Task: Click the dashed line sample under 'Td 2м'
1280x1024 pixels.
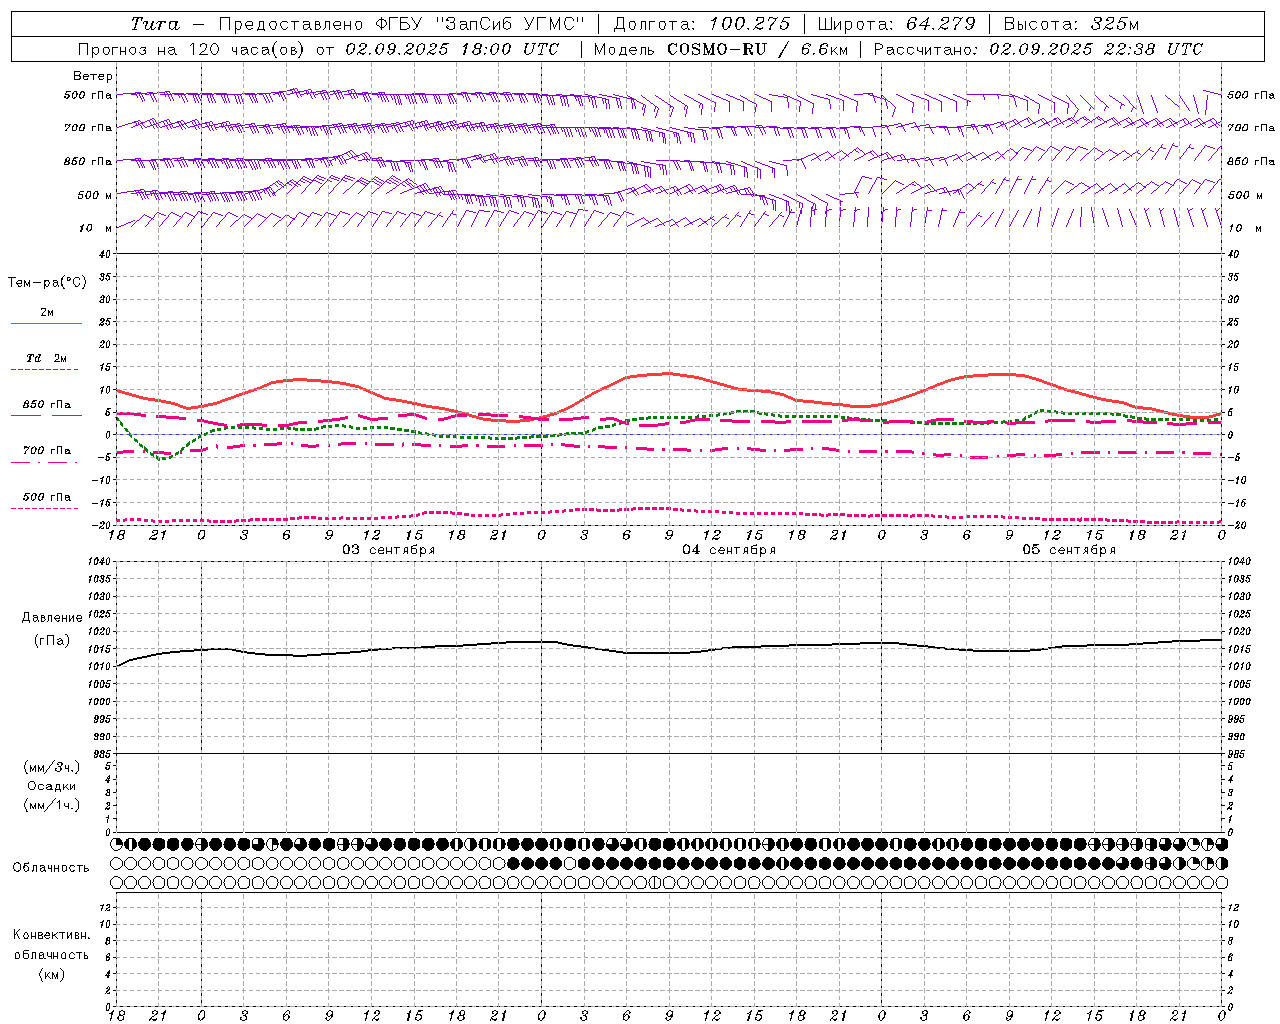Action: coord(44,370)
